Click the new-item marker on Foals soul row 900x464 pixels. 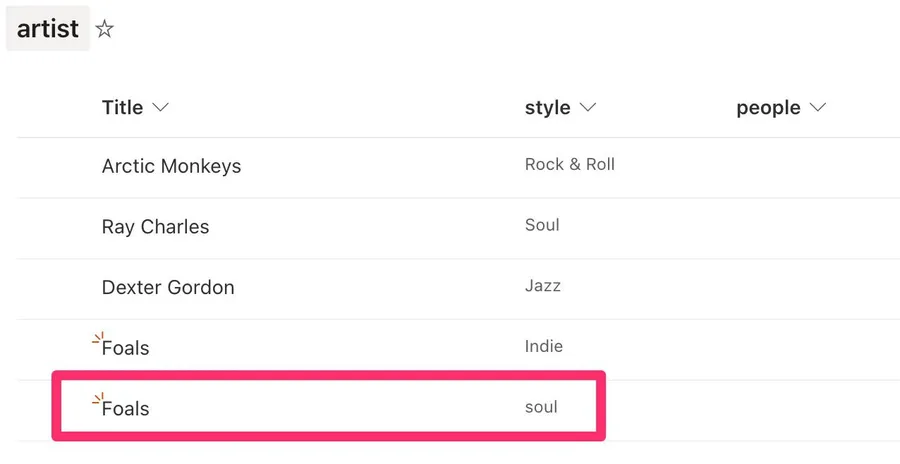98,400
